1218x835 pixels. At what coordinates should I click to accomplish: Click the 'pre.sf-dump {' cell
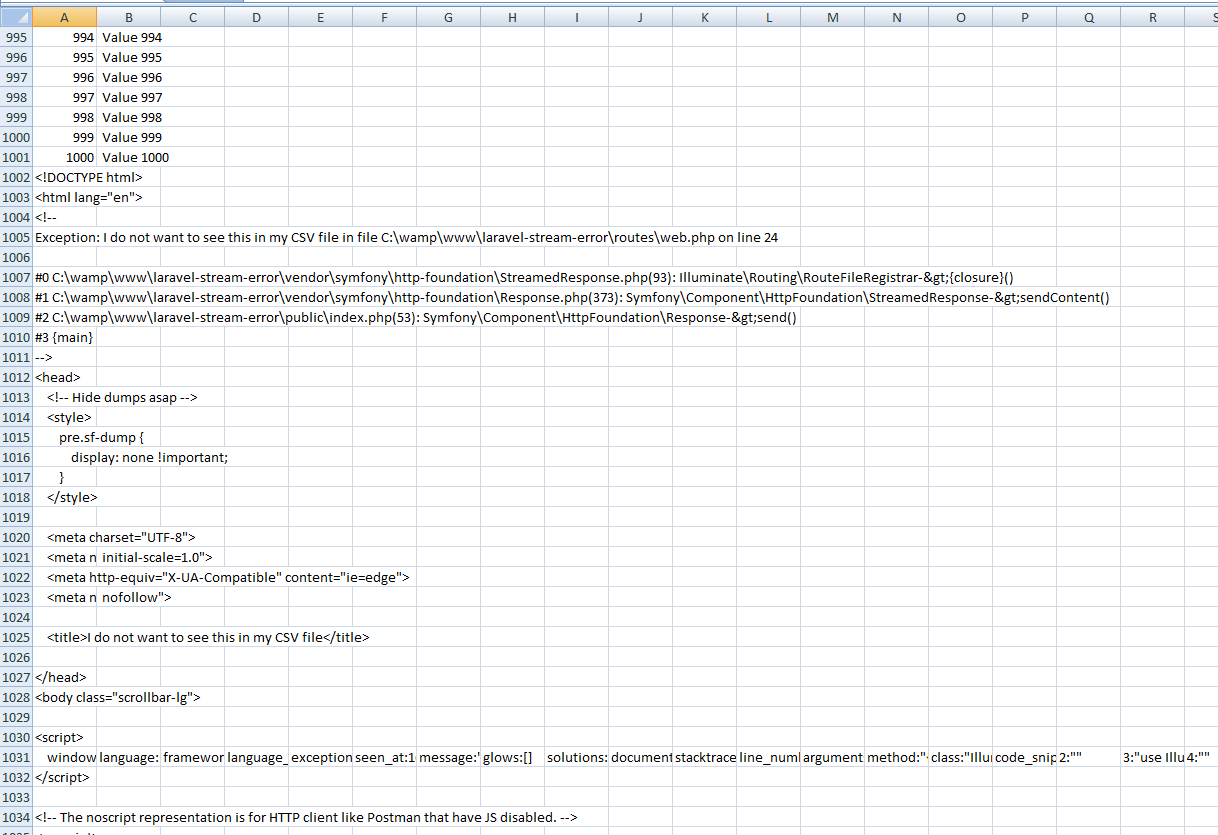[101, 437]
